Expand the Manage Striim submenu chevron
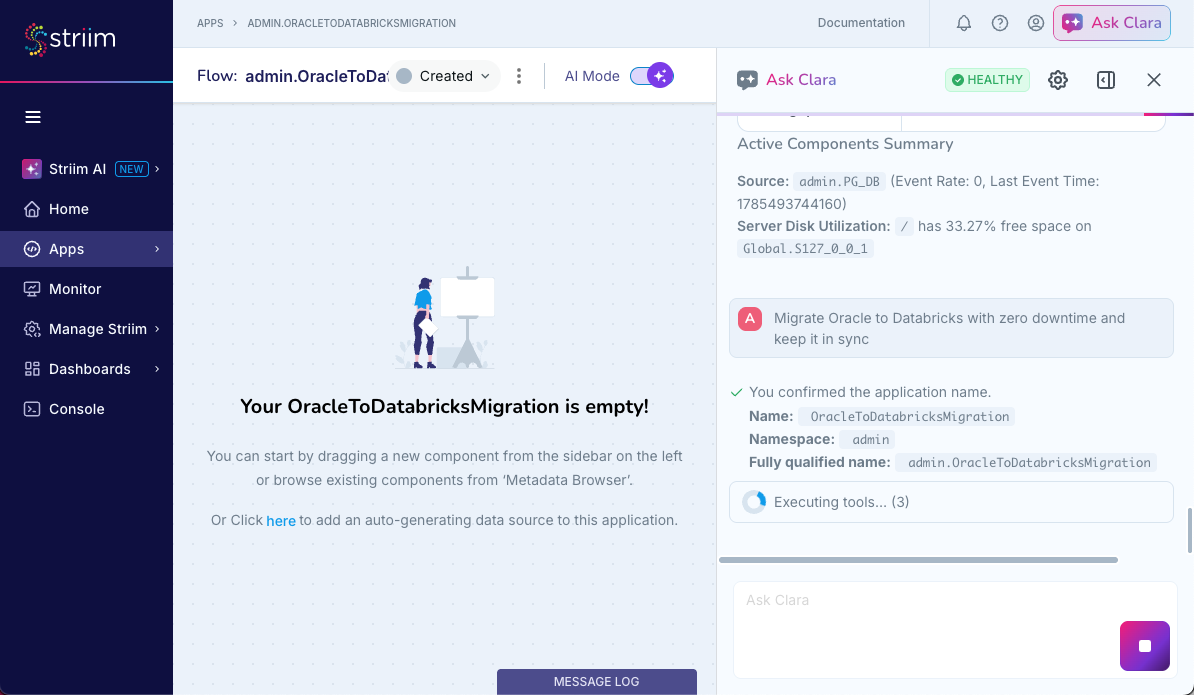 tap(158, 329)
